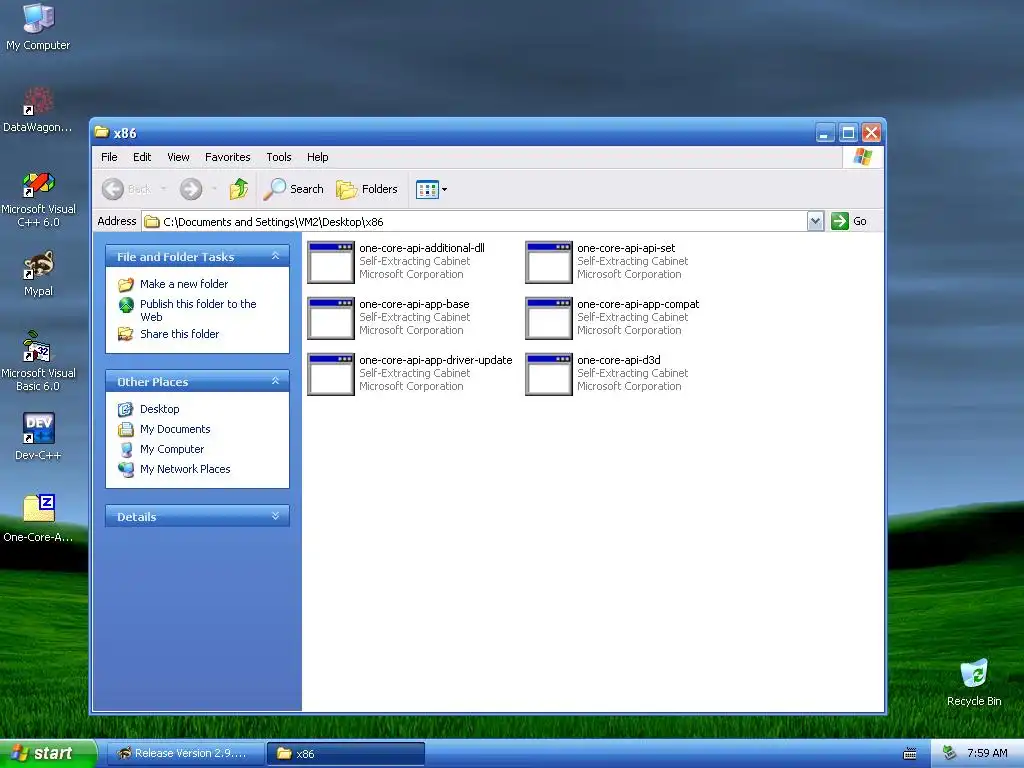Click the Back navigation button
Viewport: 1024px width, 768px height.
click(x=127, y=189)
